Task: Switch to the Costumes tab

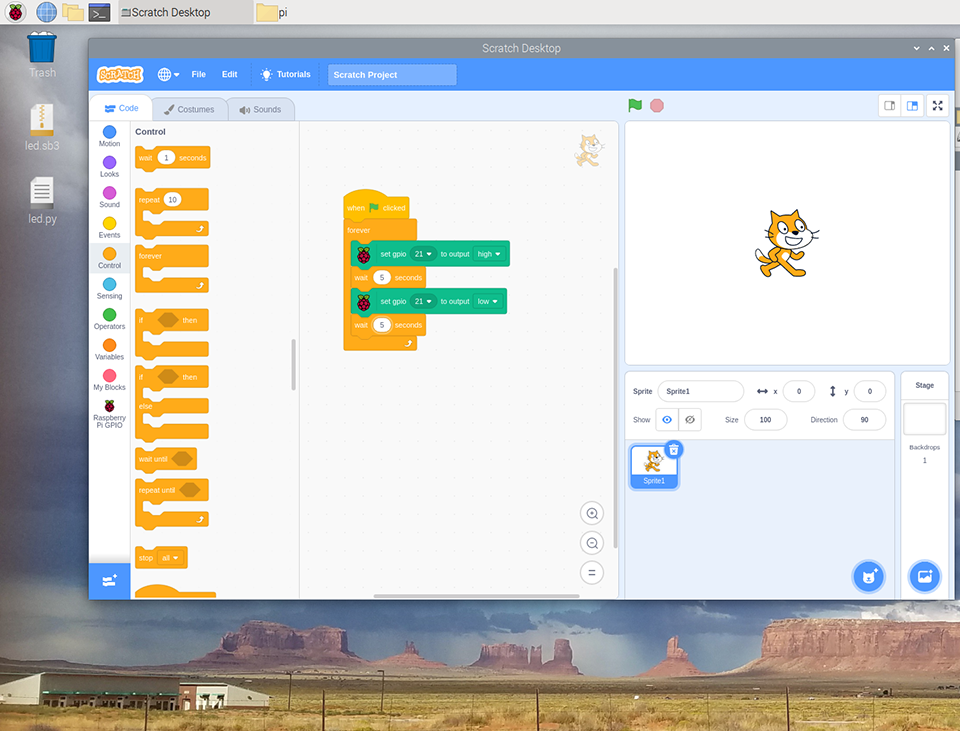Action: pyautogui.click(x=189, y=110)
